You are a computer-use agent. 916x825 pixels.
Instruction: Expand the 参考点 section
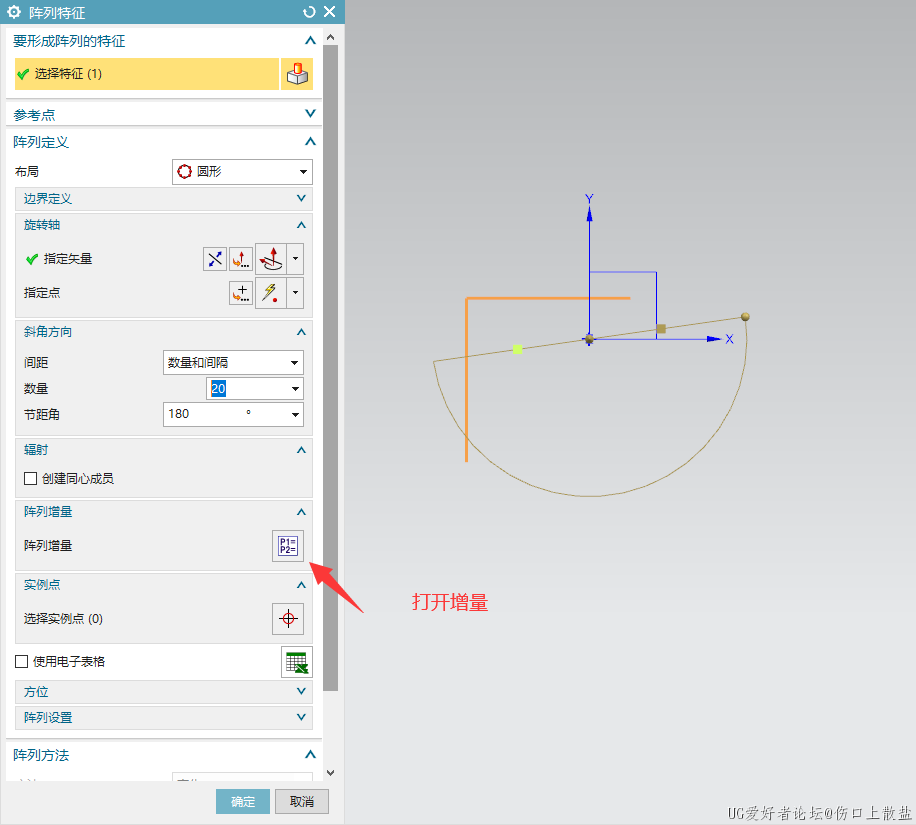[164, 115]
